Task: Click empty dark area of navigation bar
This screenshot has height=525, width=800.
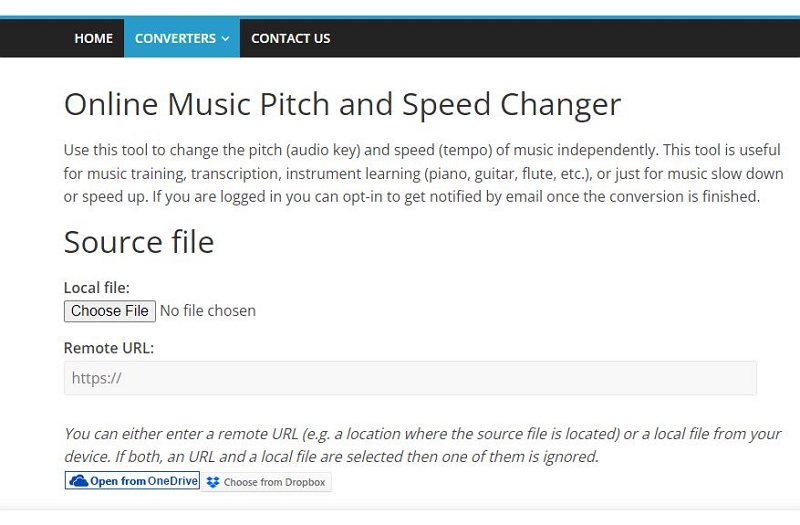Action: click(x=561, y=38)
